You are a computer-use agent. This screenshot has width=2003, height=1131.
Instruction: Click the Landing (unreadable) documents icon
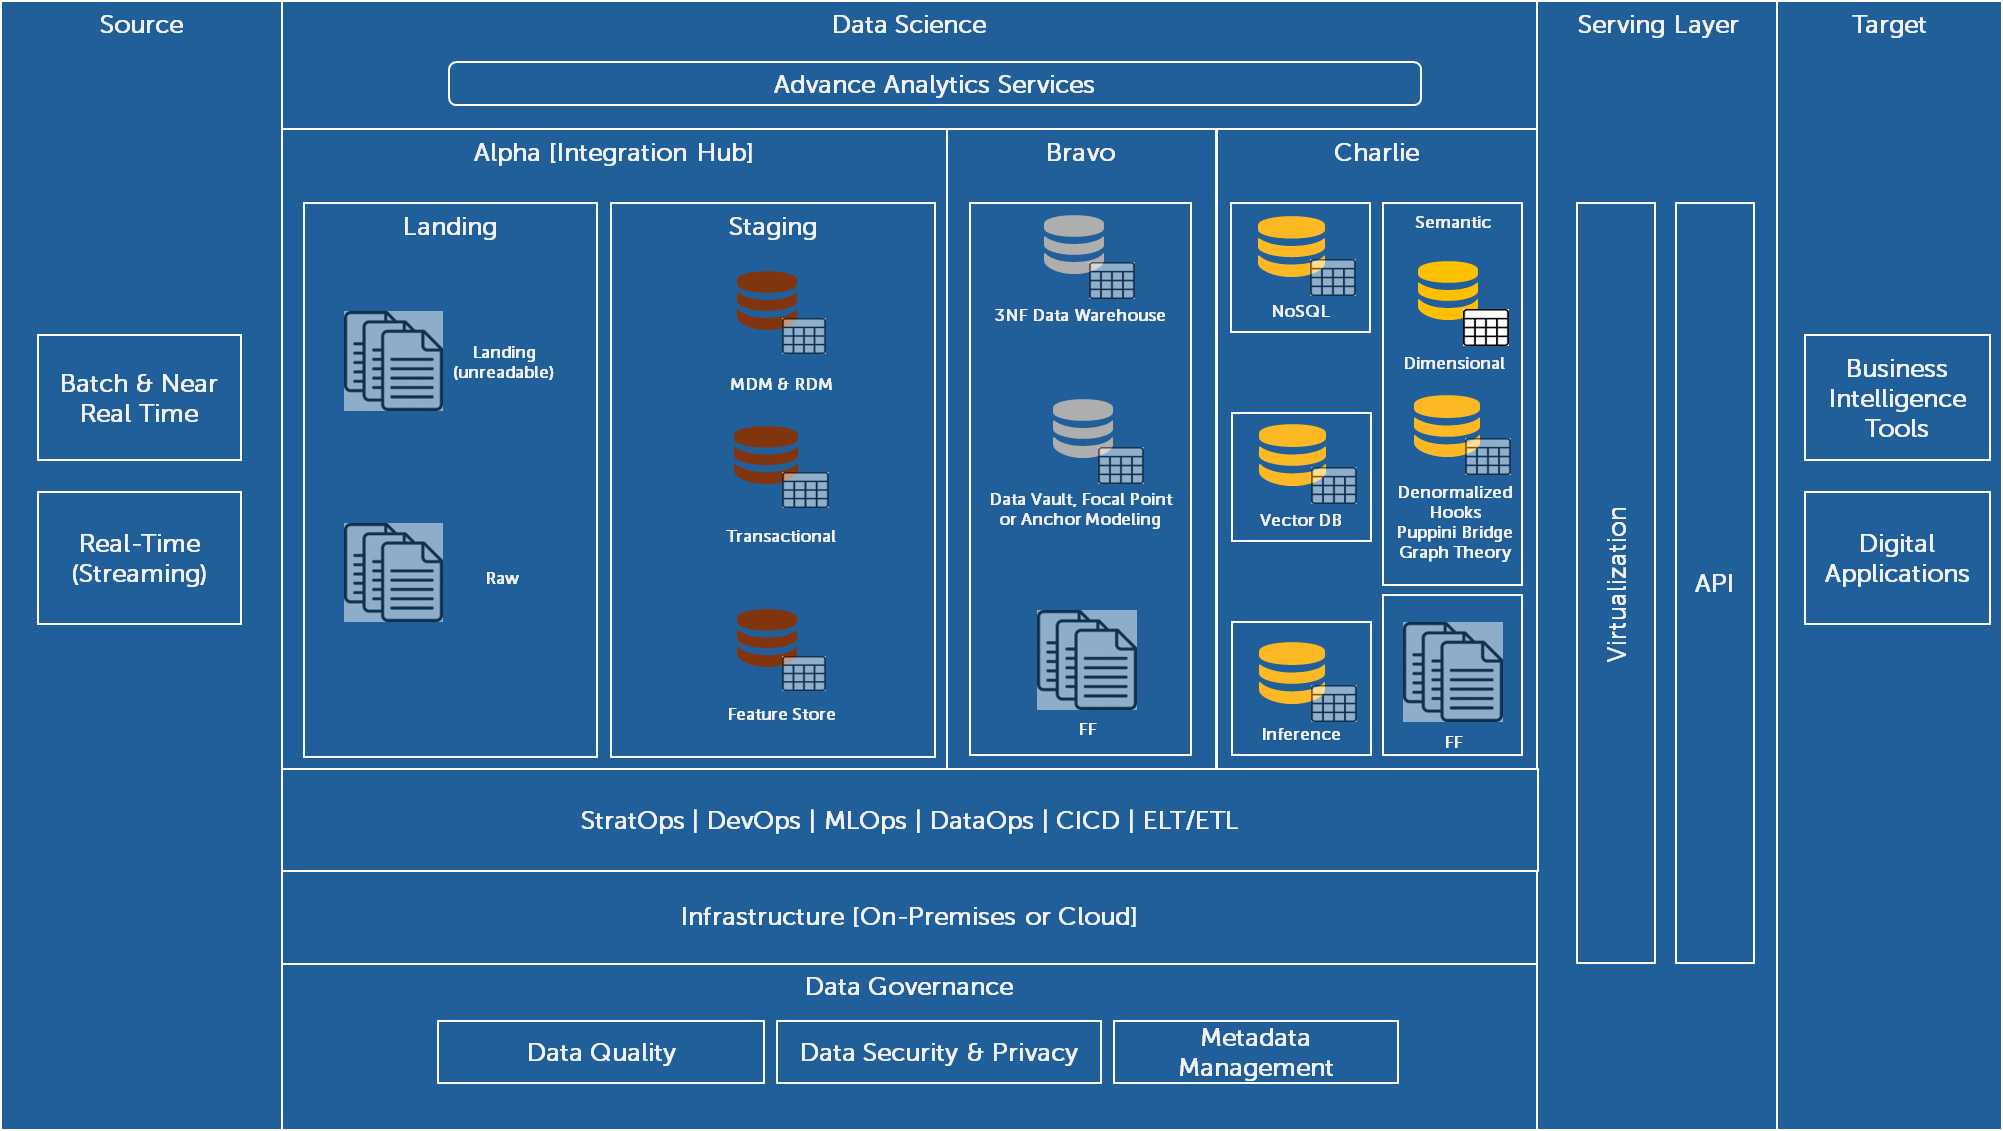click(393, 361)
